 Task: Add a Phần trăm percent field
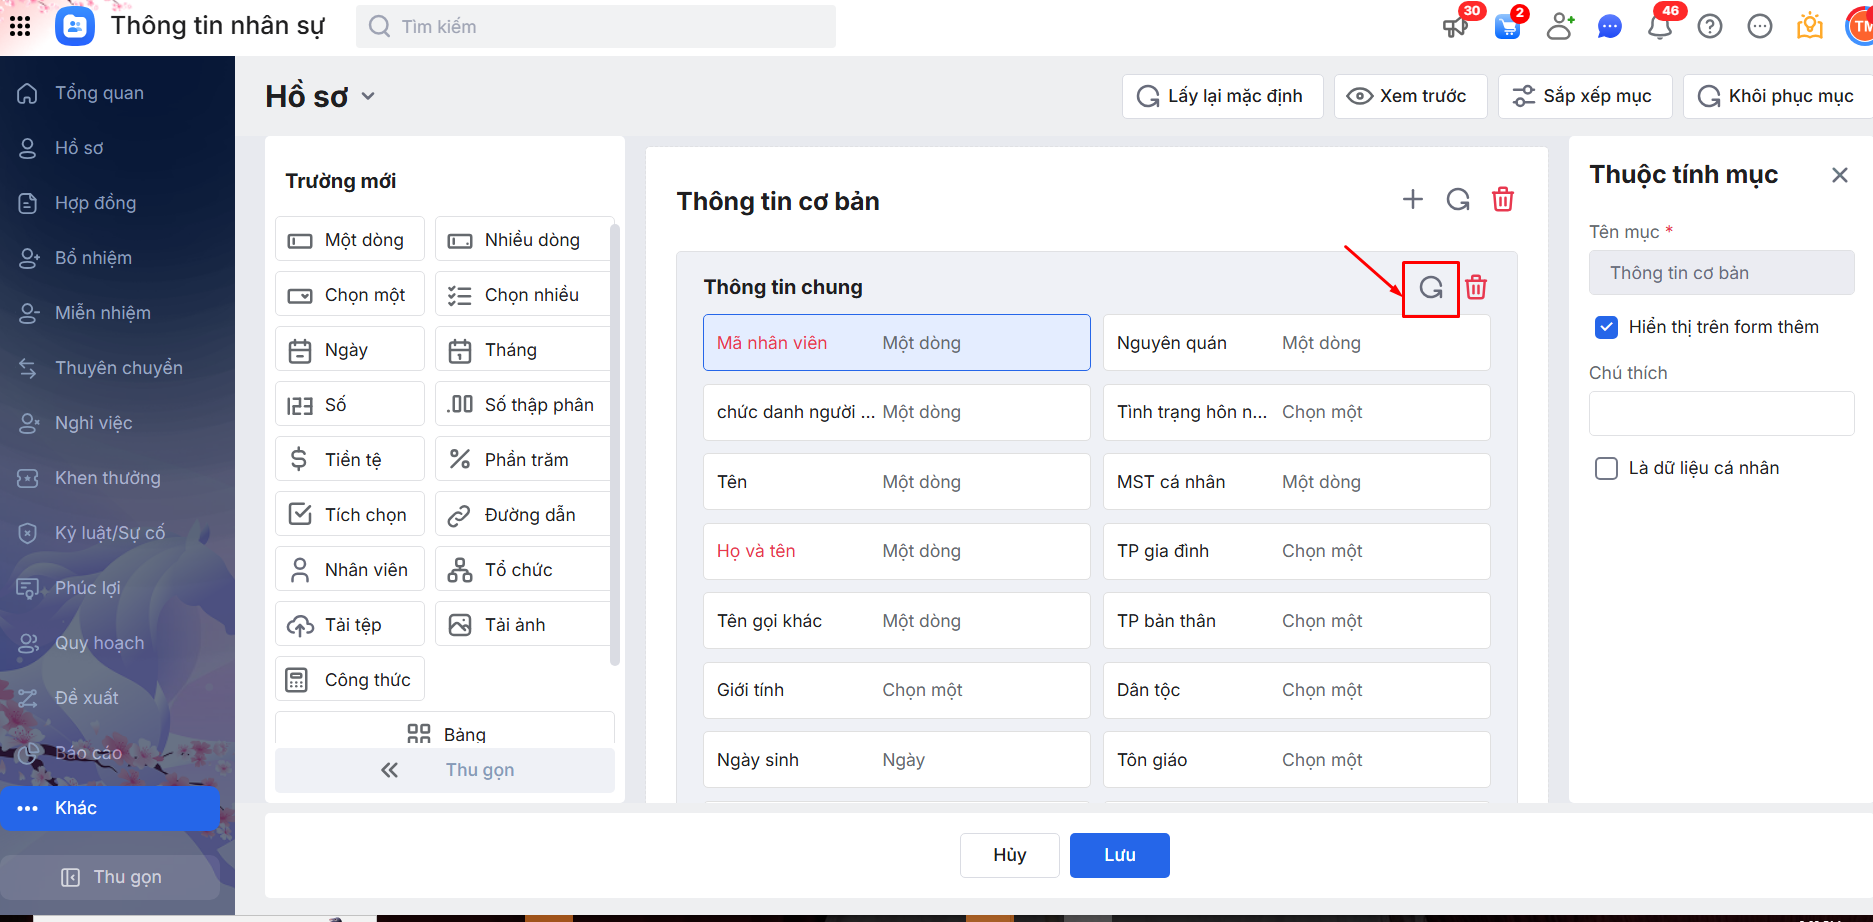point(523,460)
